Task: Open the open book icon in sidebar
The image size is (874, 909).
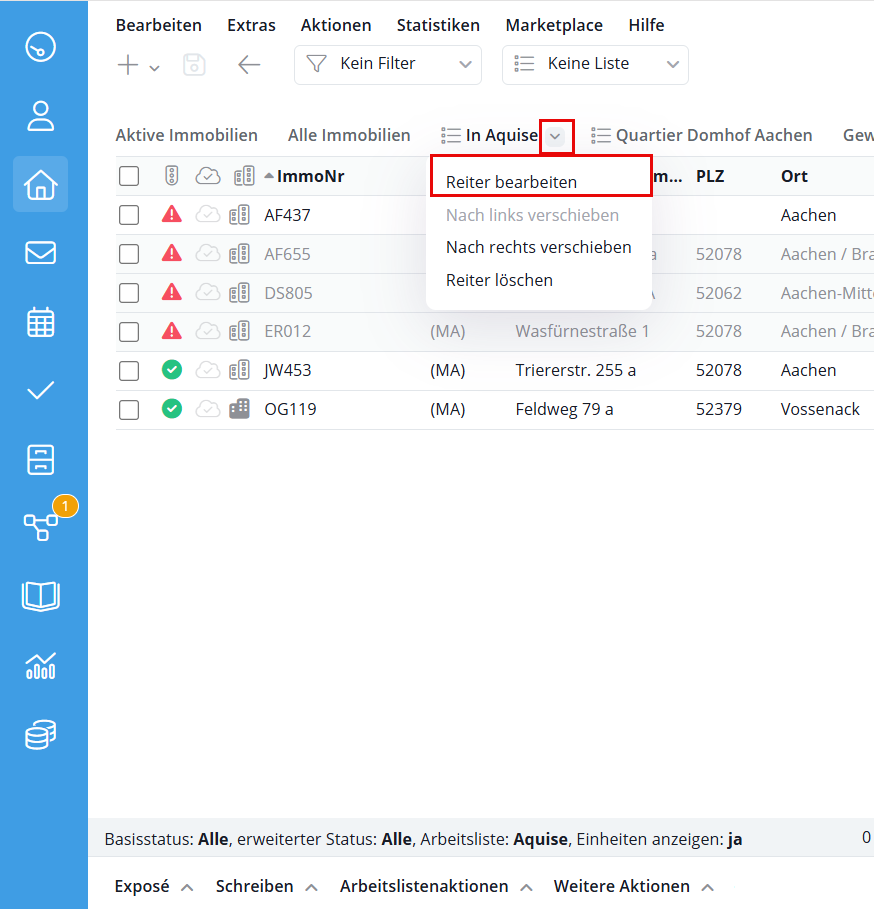Action: click(41, 596)
